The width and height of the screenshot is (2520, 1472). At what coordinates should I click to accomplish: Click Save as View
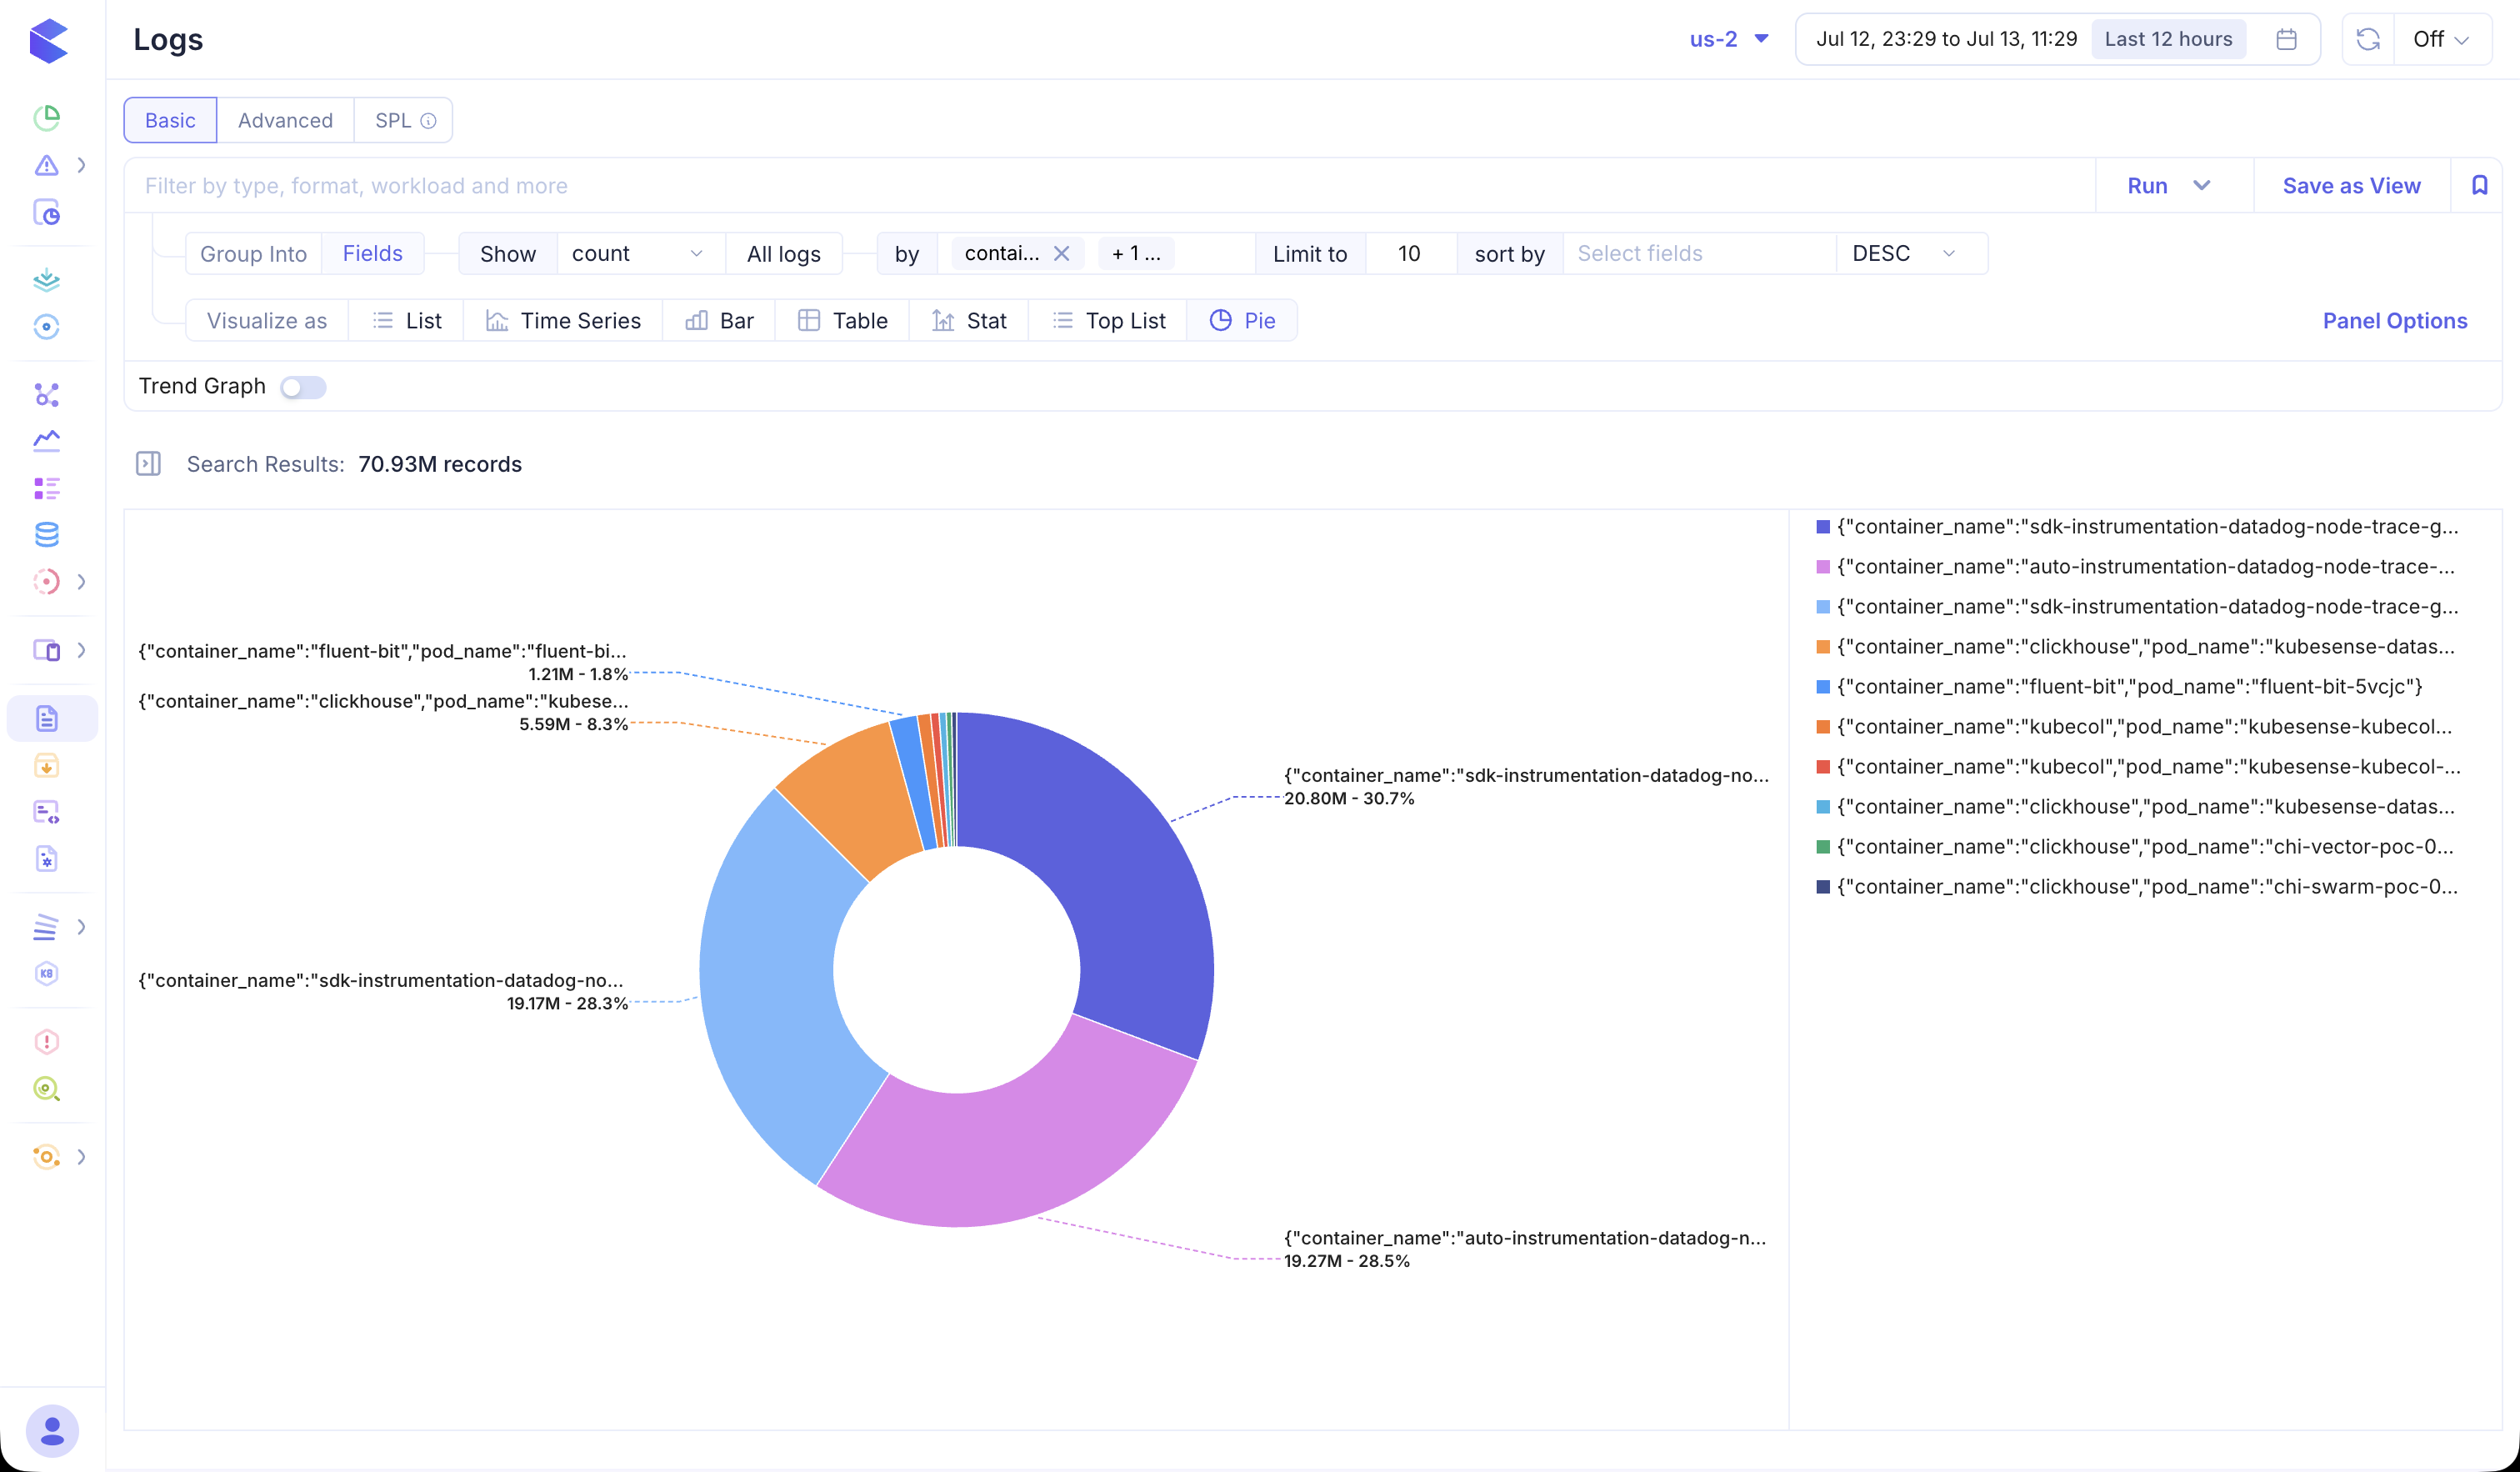coord(2351,185)
